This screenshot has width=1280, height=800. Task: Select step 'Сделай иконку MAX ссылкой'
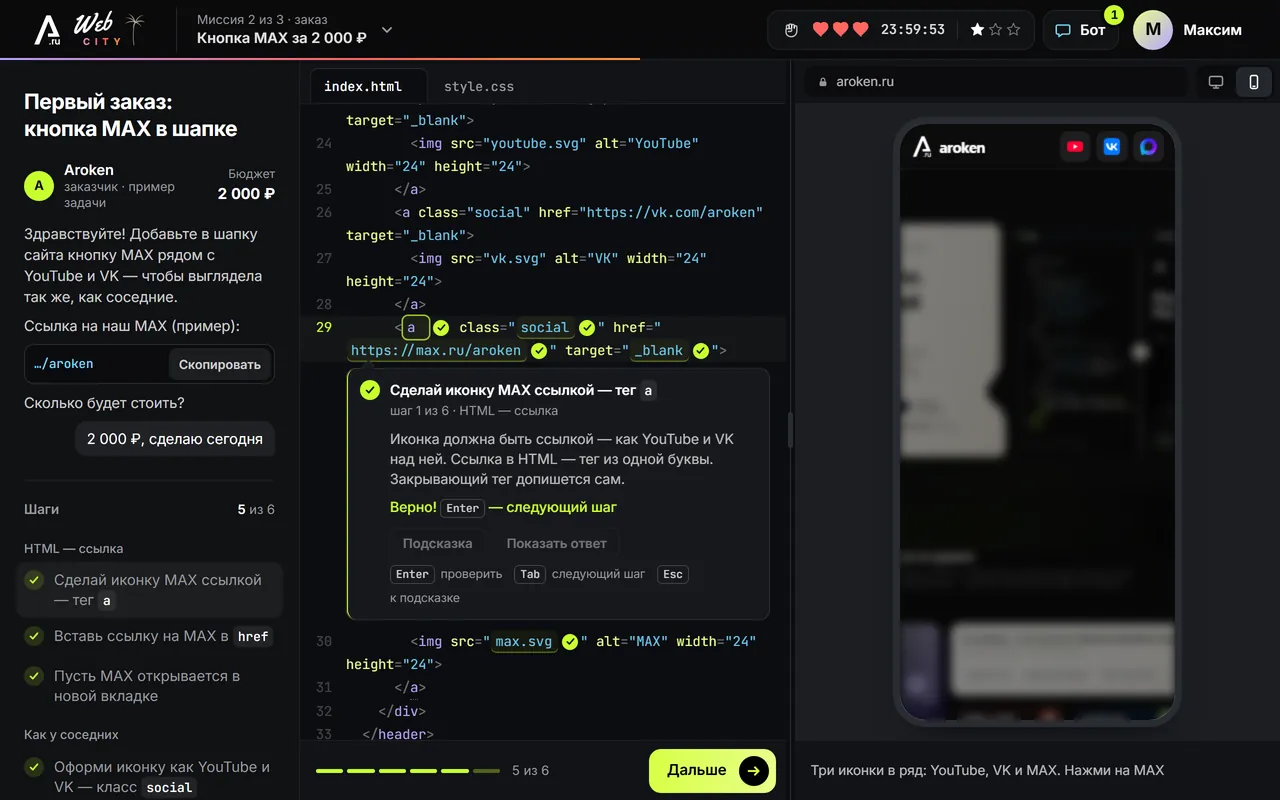click(150, 590)
